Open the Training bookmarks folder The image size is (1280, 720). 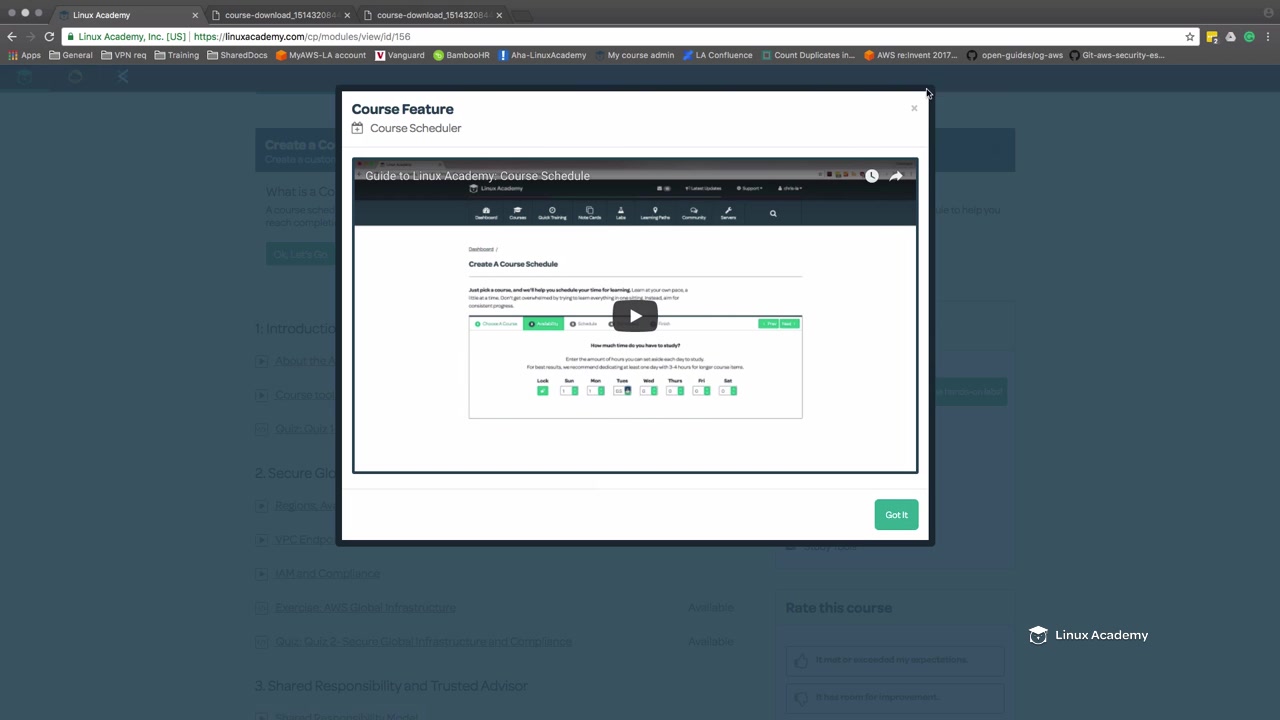(177, 55)
